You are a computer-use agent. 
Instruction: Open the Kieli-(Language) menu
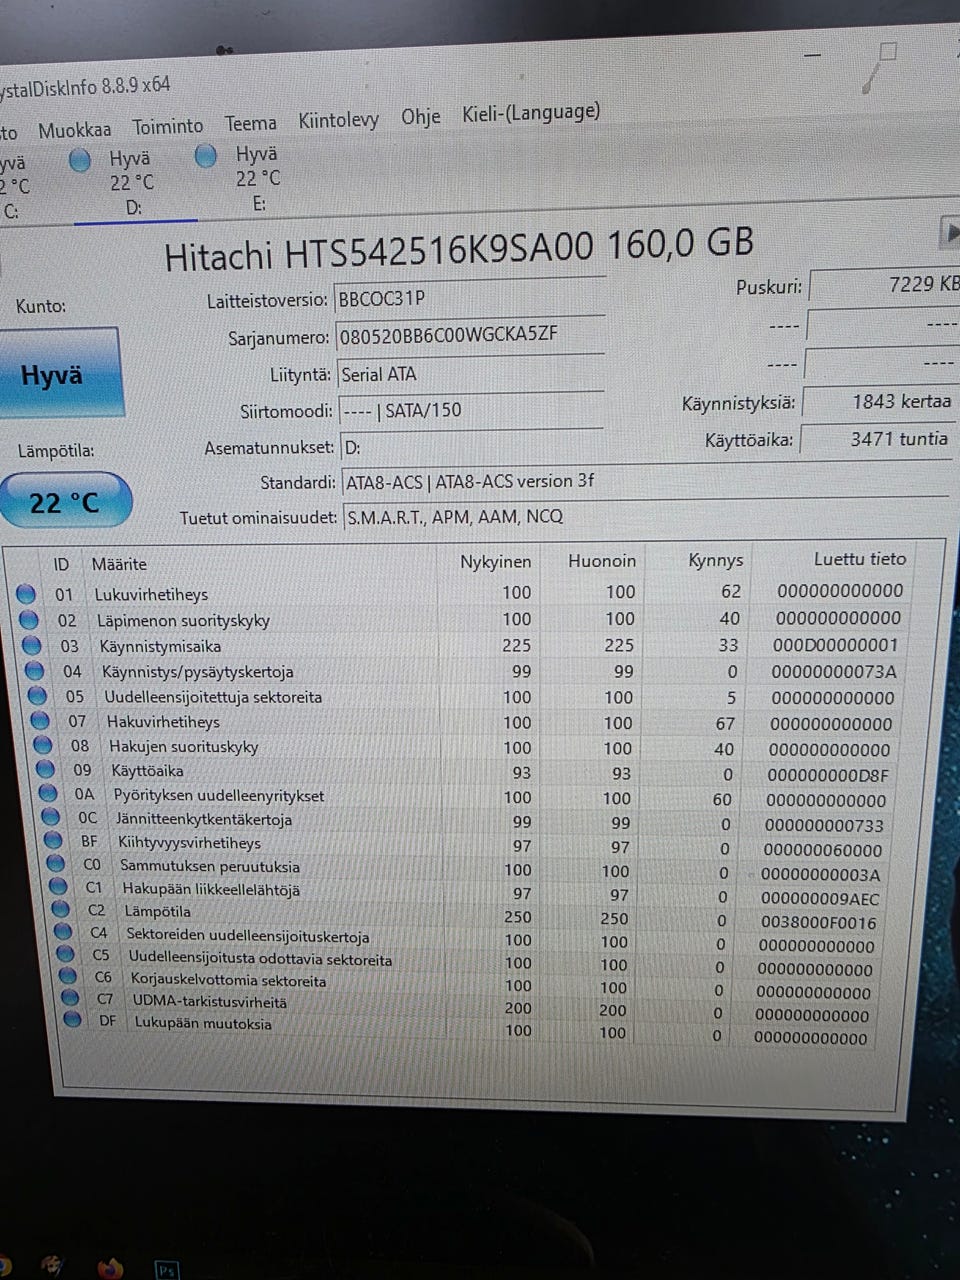(531, 113)
